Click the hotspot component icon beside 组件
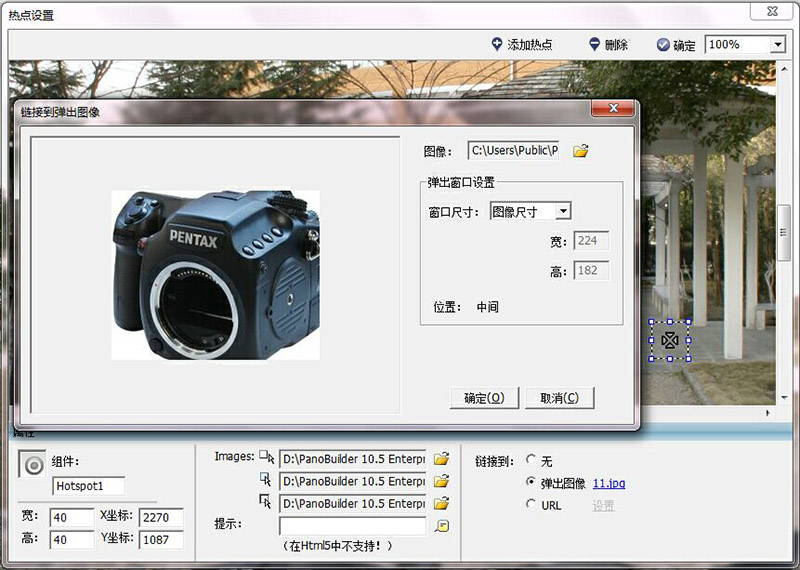The height and width of the screenshot is (570, 800). tap(33, 464)
